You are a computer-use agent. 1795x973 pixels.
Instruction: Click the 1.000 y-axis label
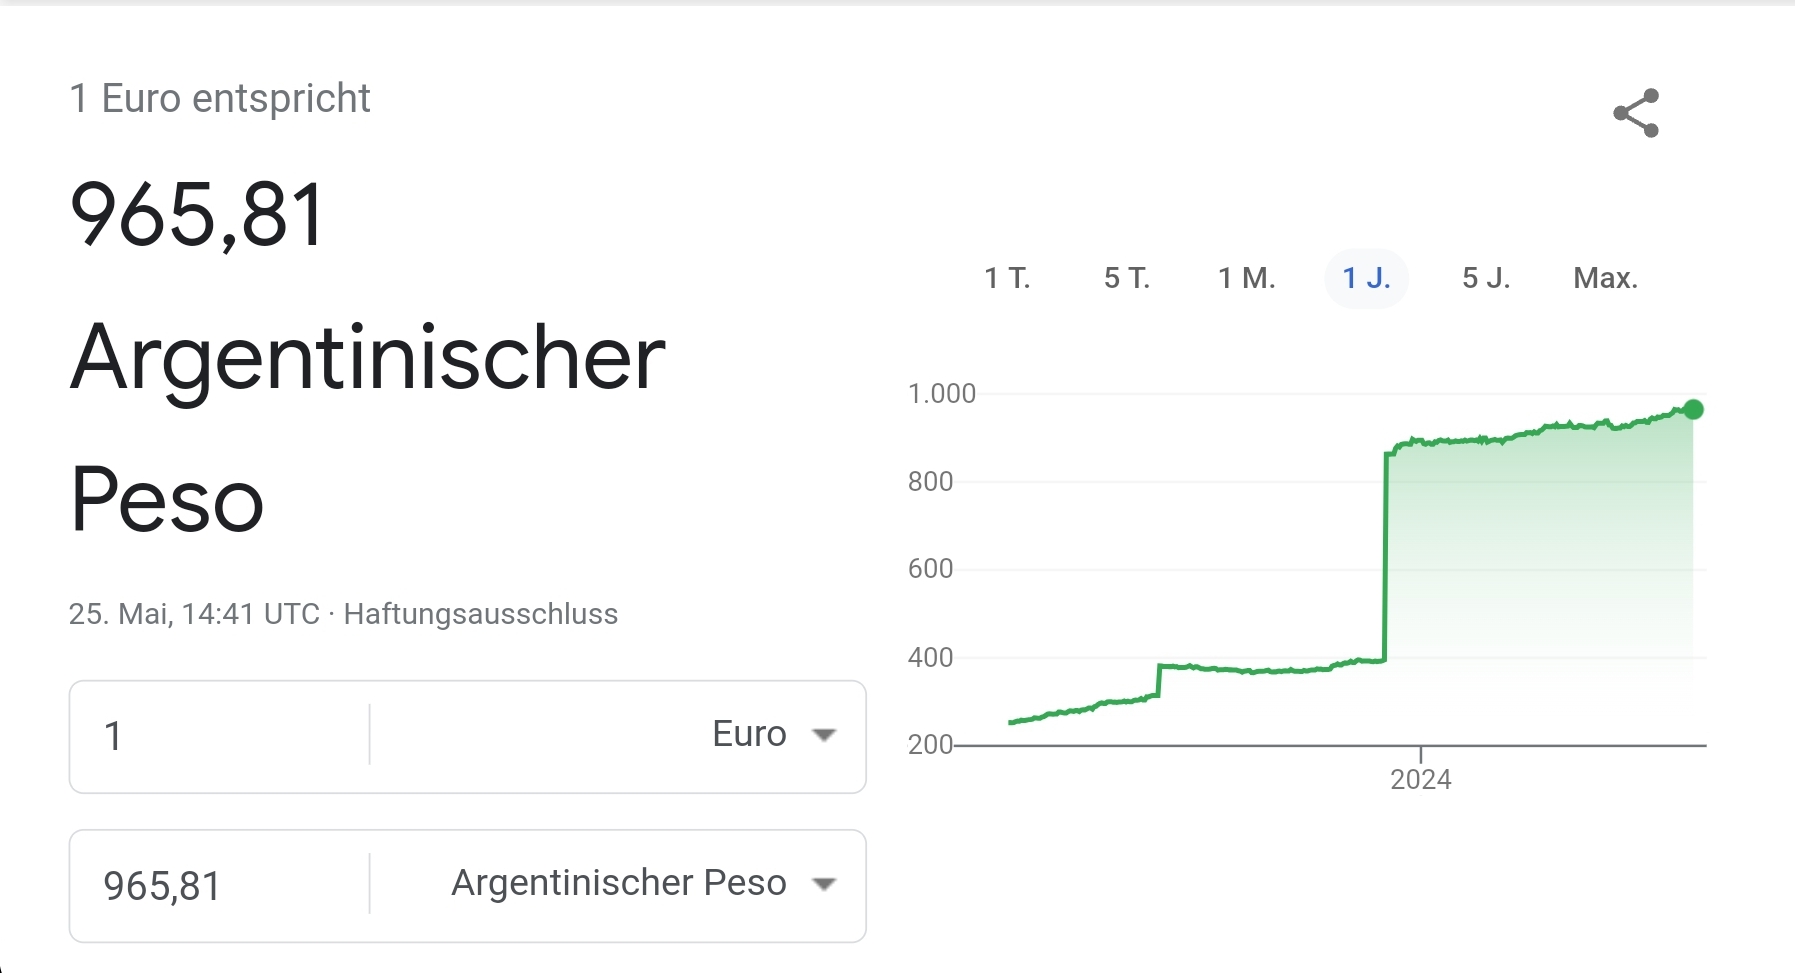coord(941,394)
